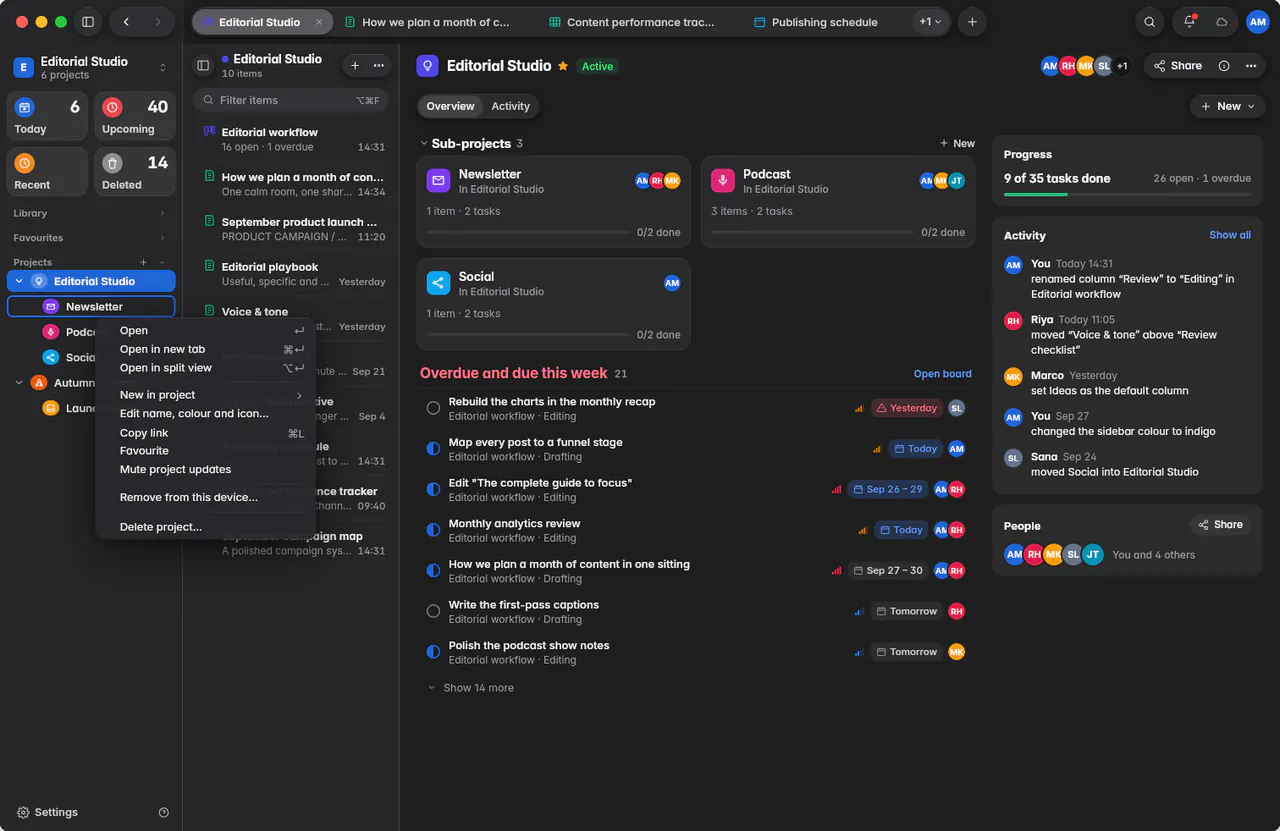Viewport: 1280px width, 831px height.
Task: Toggle the sidebar icon in title bar
Action: 88,22
